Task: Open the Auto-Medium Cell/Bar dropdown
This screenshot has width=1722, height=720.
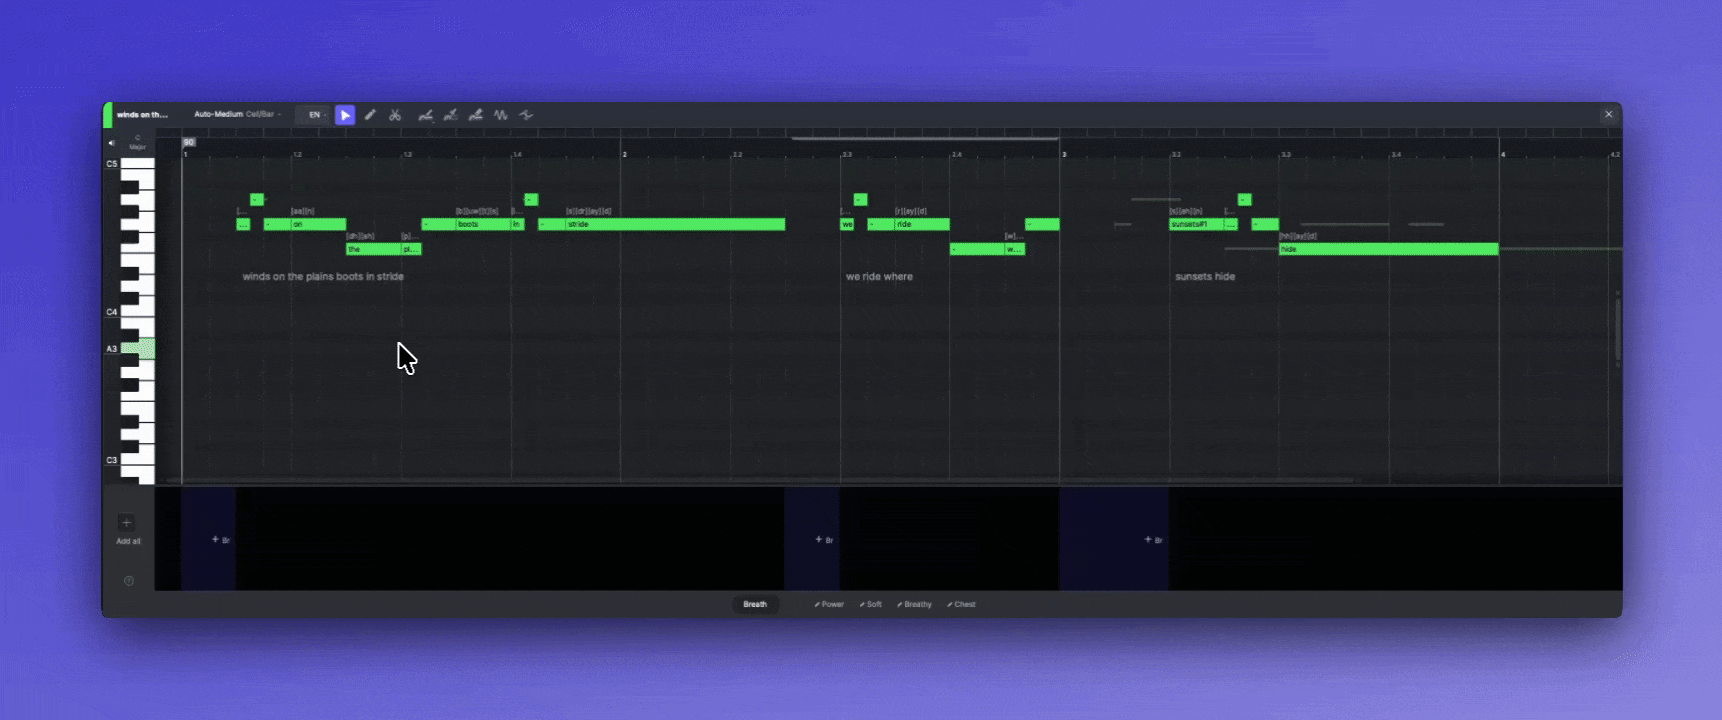Action: click(237, 115)
